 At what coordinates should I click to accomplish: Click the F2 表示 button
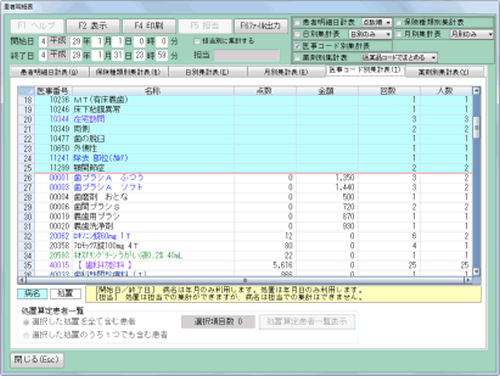tap(93, 26)
